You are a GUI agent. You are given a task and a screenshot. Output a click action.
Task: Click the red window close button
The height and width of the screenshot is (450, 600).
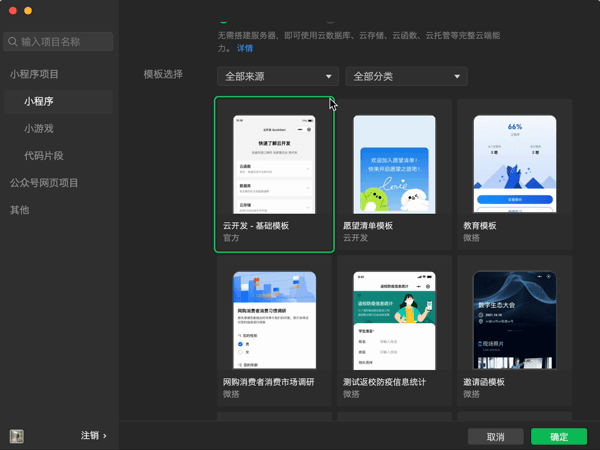coord(13,10)
